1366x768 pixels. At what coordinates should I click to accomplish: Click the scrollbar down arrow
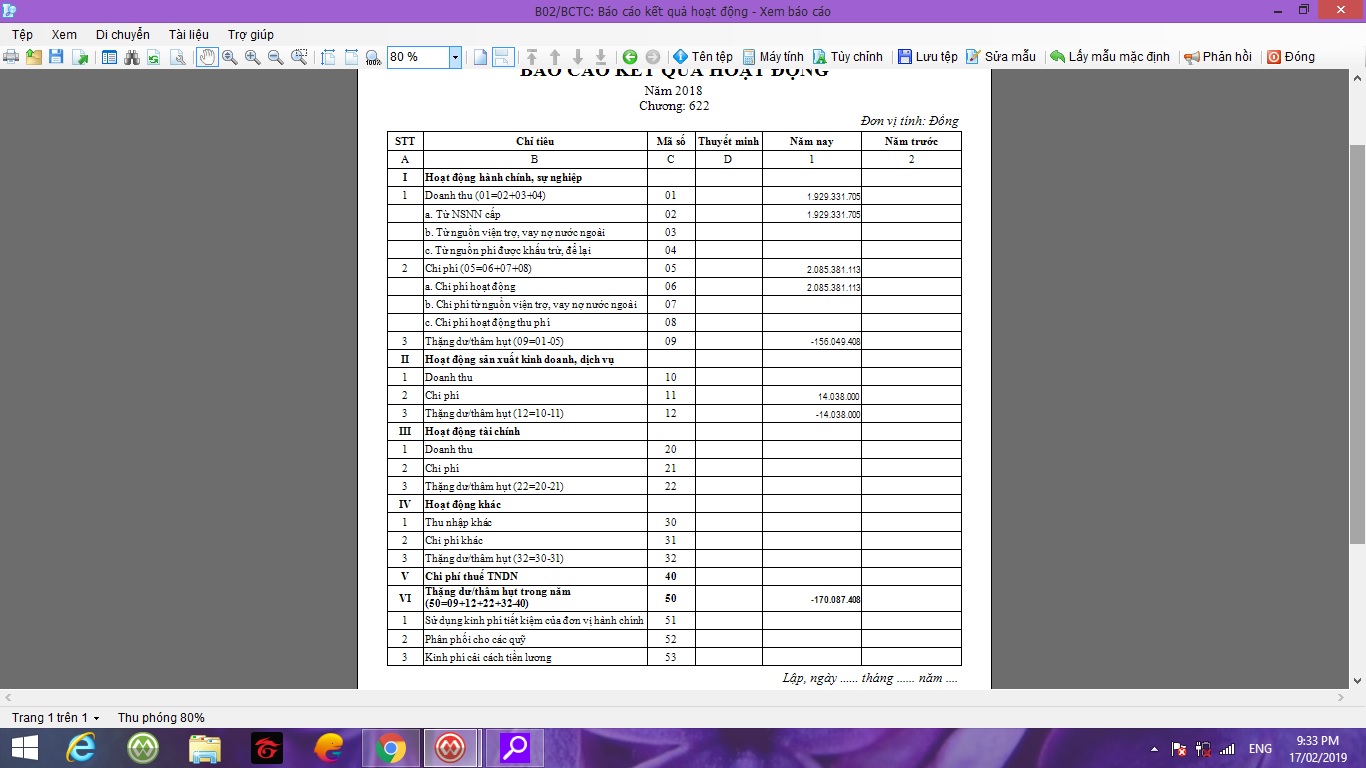1357,681
